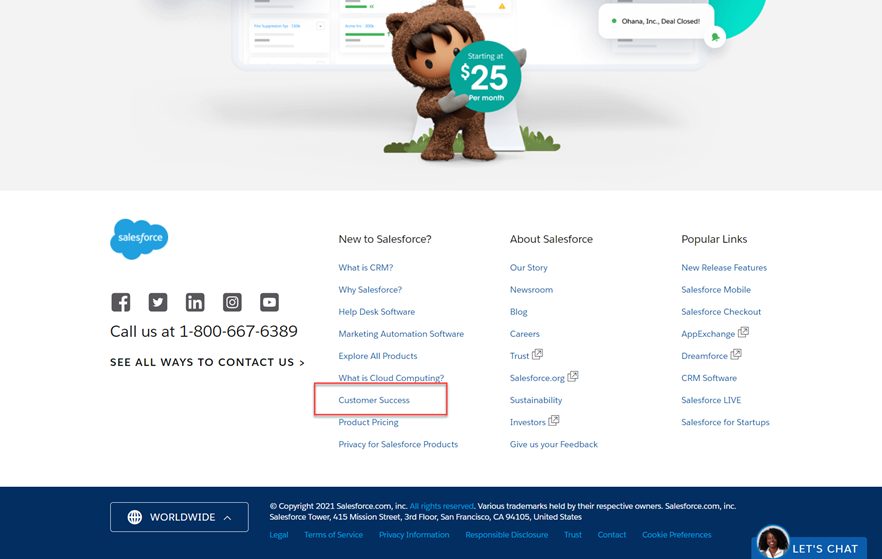Open the Why Salesforce? link
This screenshot has height=559, width=882.
point(370,290)
